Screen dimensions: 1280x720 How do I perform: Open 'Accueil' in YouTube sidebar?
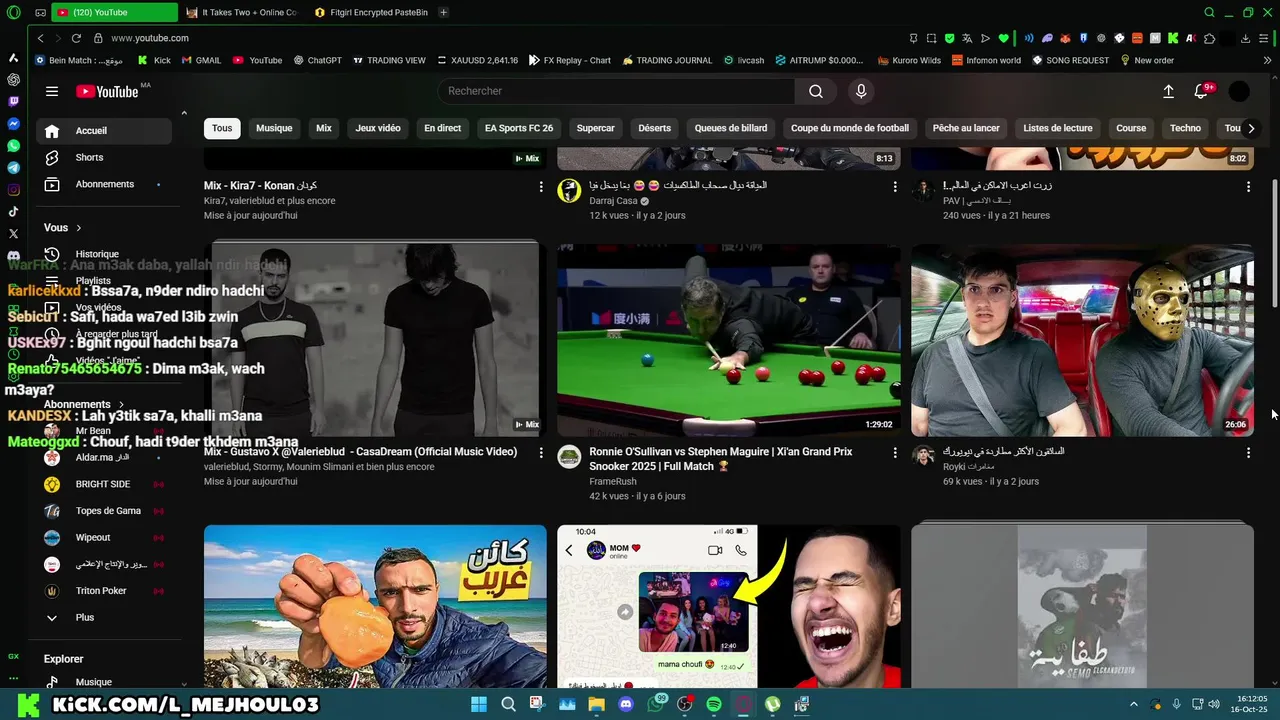tap(104, 131)
